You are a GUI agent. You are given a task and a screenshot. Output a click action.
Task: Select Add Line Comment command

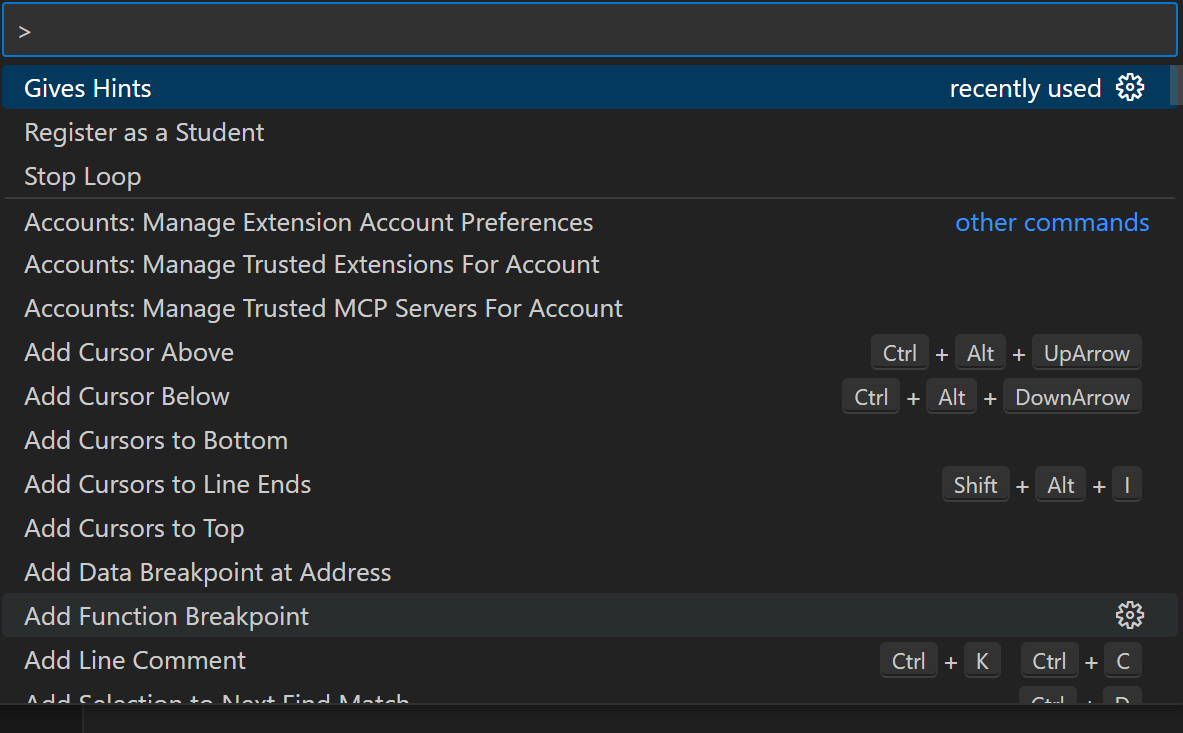coord(135,661)
